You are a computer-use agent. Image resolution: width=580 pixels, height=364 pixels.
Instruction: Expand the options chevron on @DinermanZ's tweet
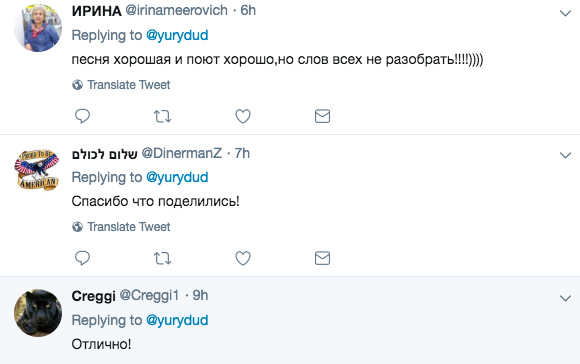(x=565, y=155)
